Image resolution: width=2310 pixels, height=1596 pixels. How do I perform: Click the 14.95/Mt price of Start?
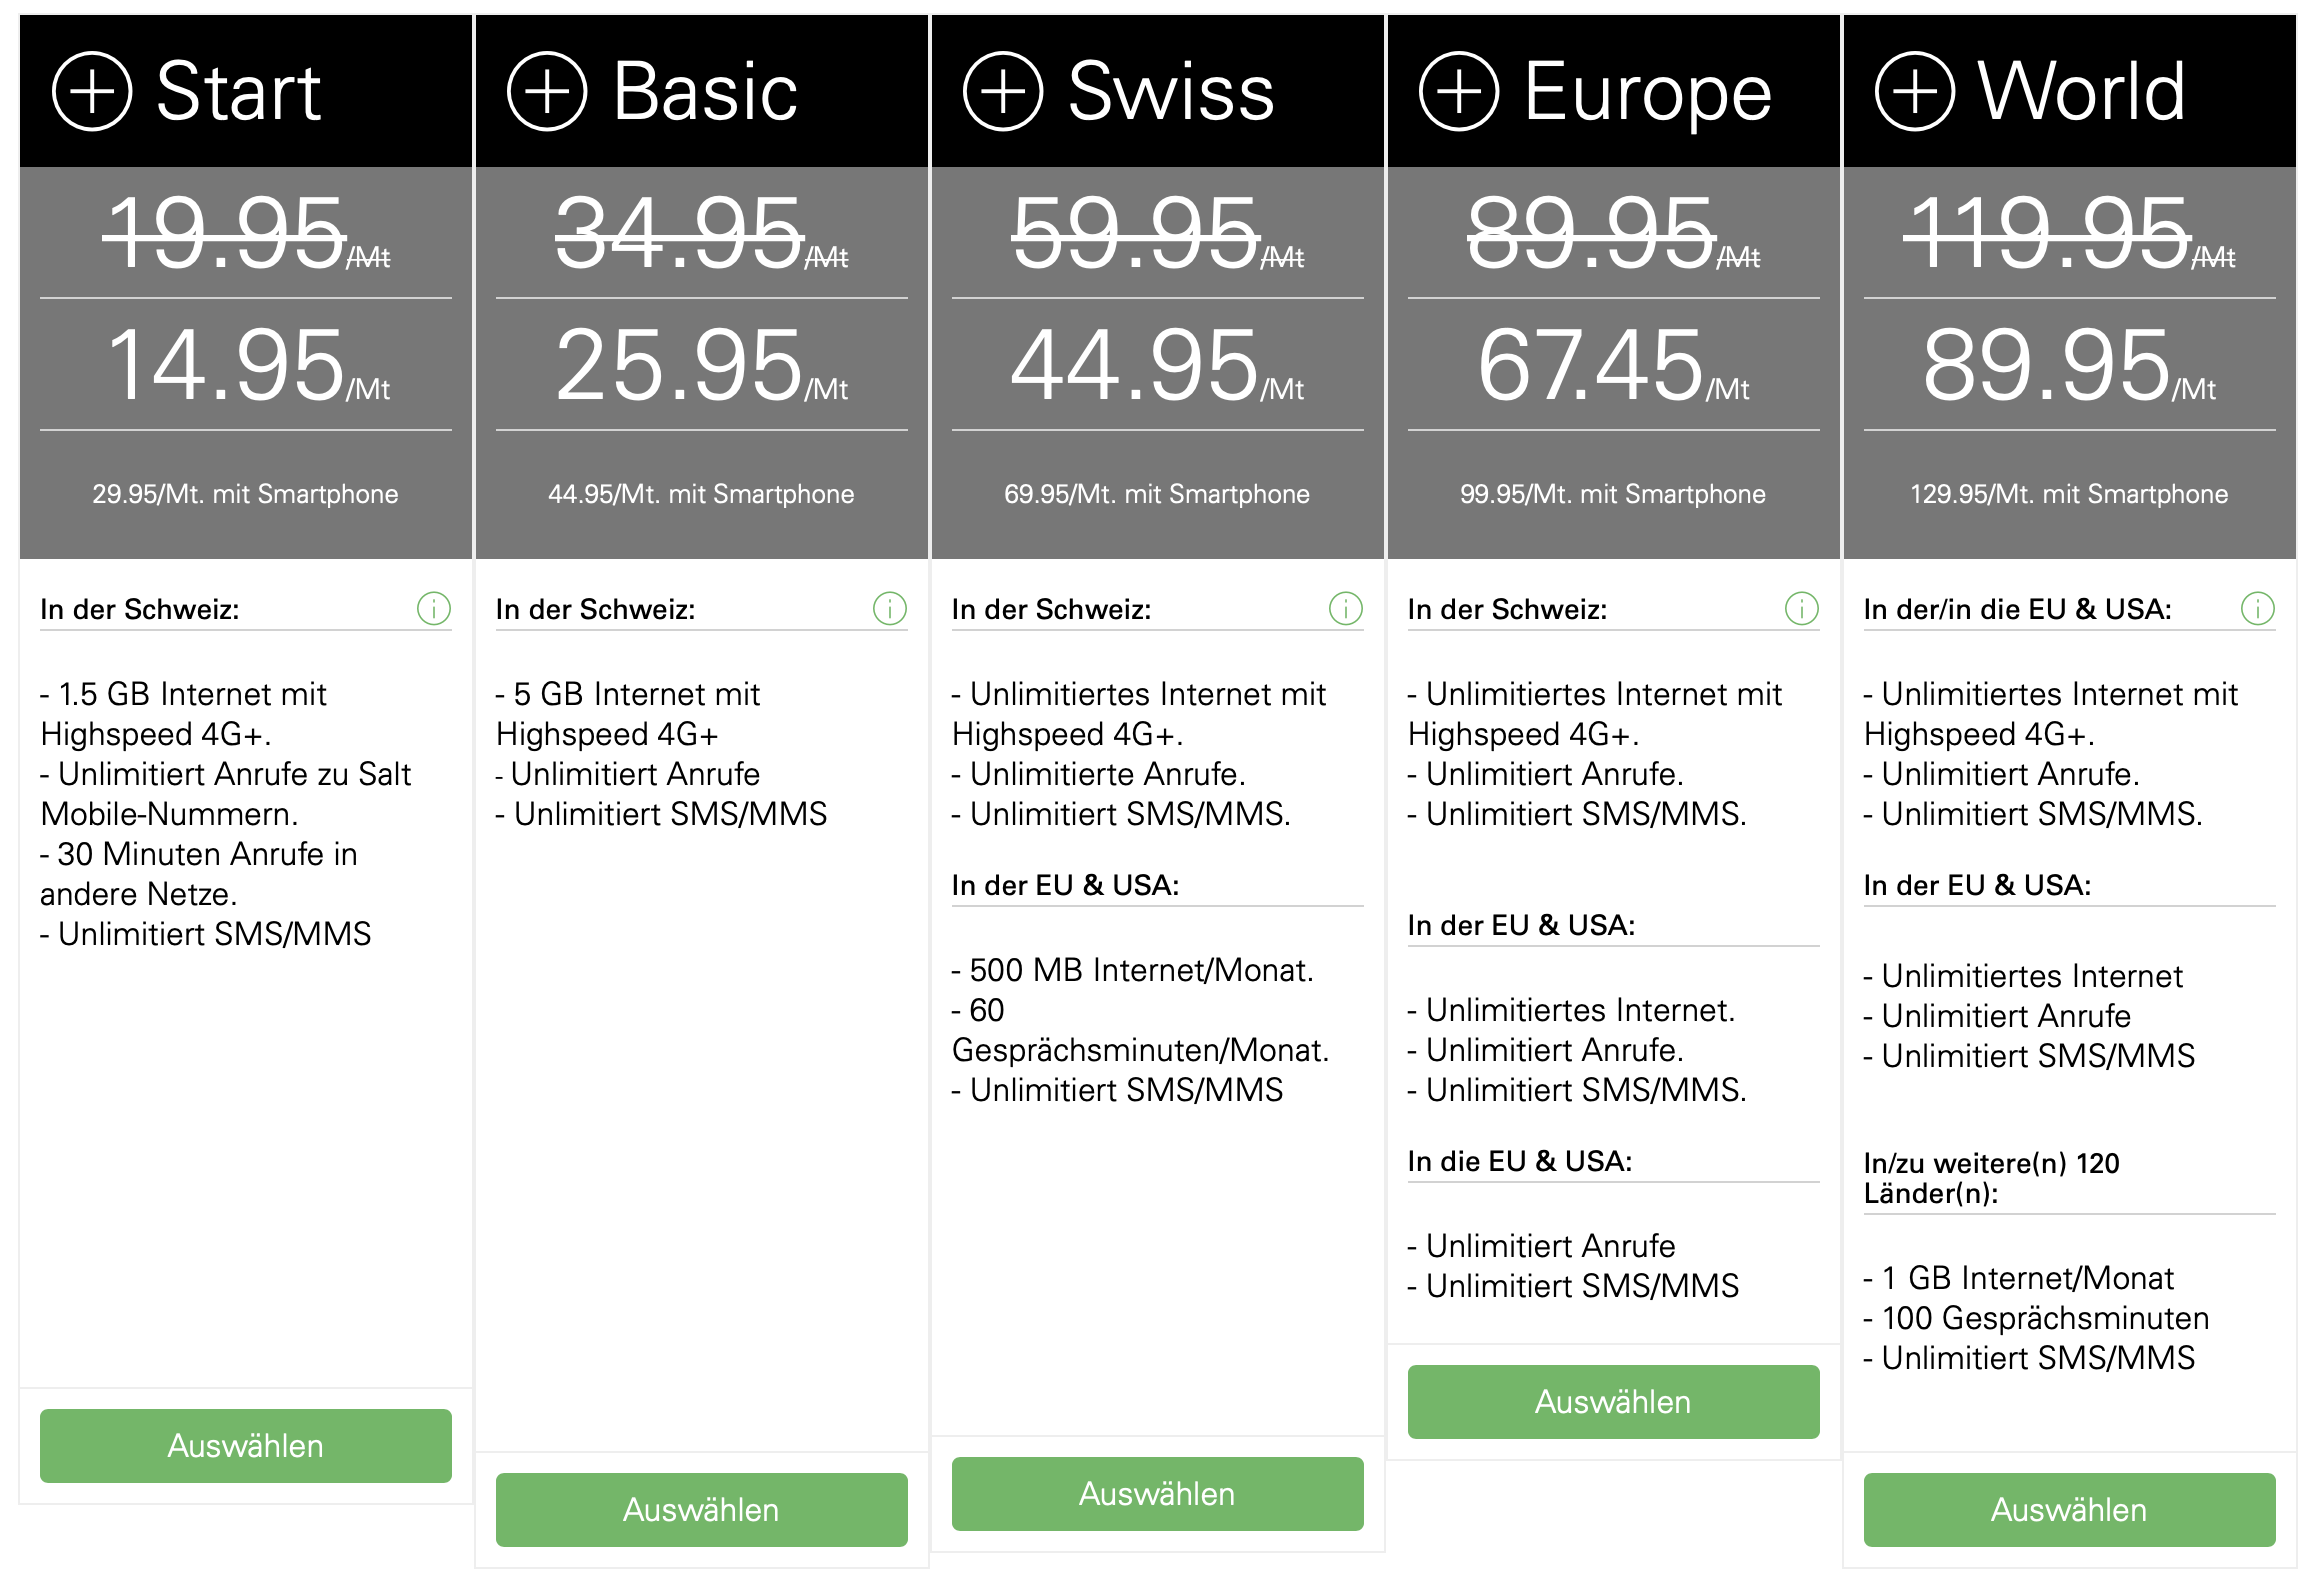click(248, 366)
